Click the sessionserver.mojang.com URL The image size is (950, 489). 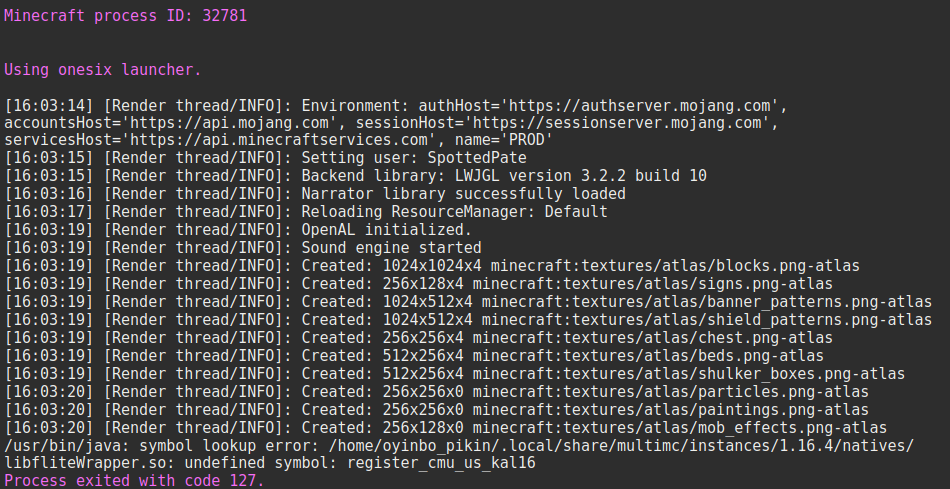pos(640,123)
